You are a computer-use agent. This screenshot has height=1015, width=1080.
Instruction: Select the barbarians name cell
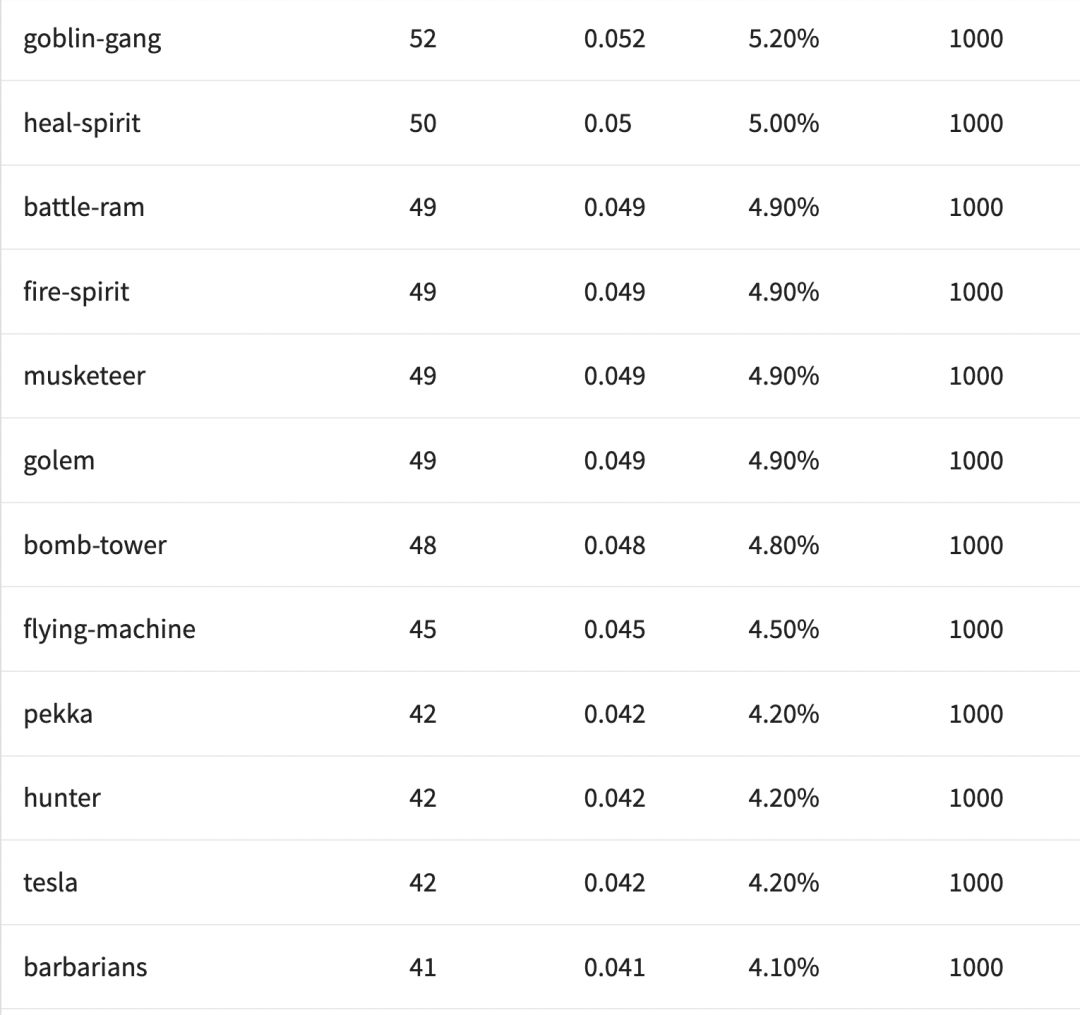pyautogui.click(x=85, y=967)
